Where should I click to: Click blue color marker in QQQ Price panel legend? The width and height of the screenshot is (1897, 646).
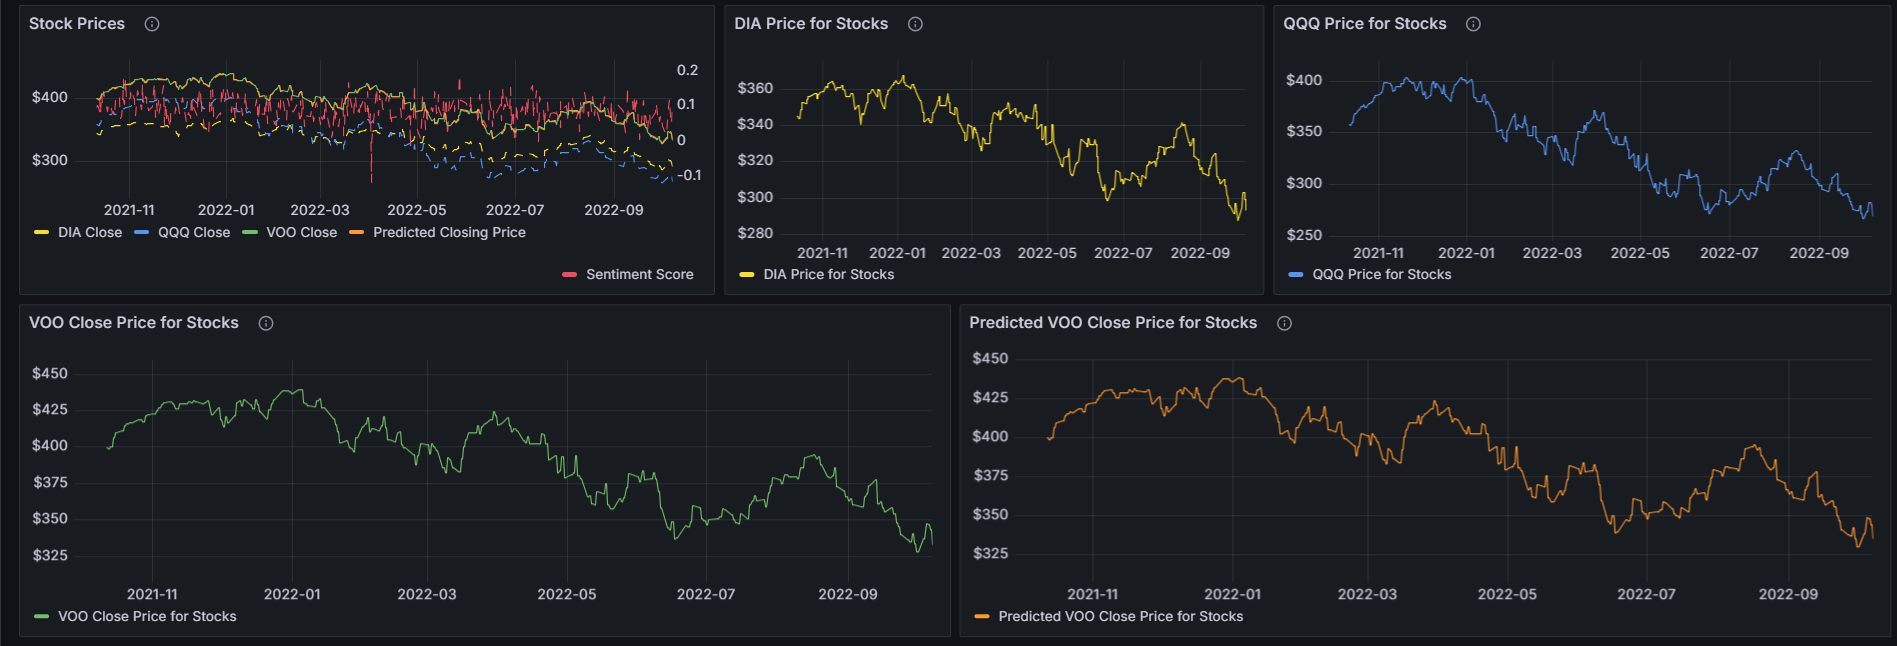point(1296,274)
